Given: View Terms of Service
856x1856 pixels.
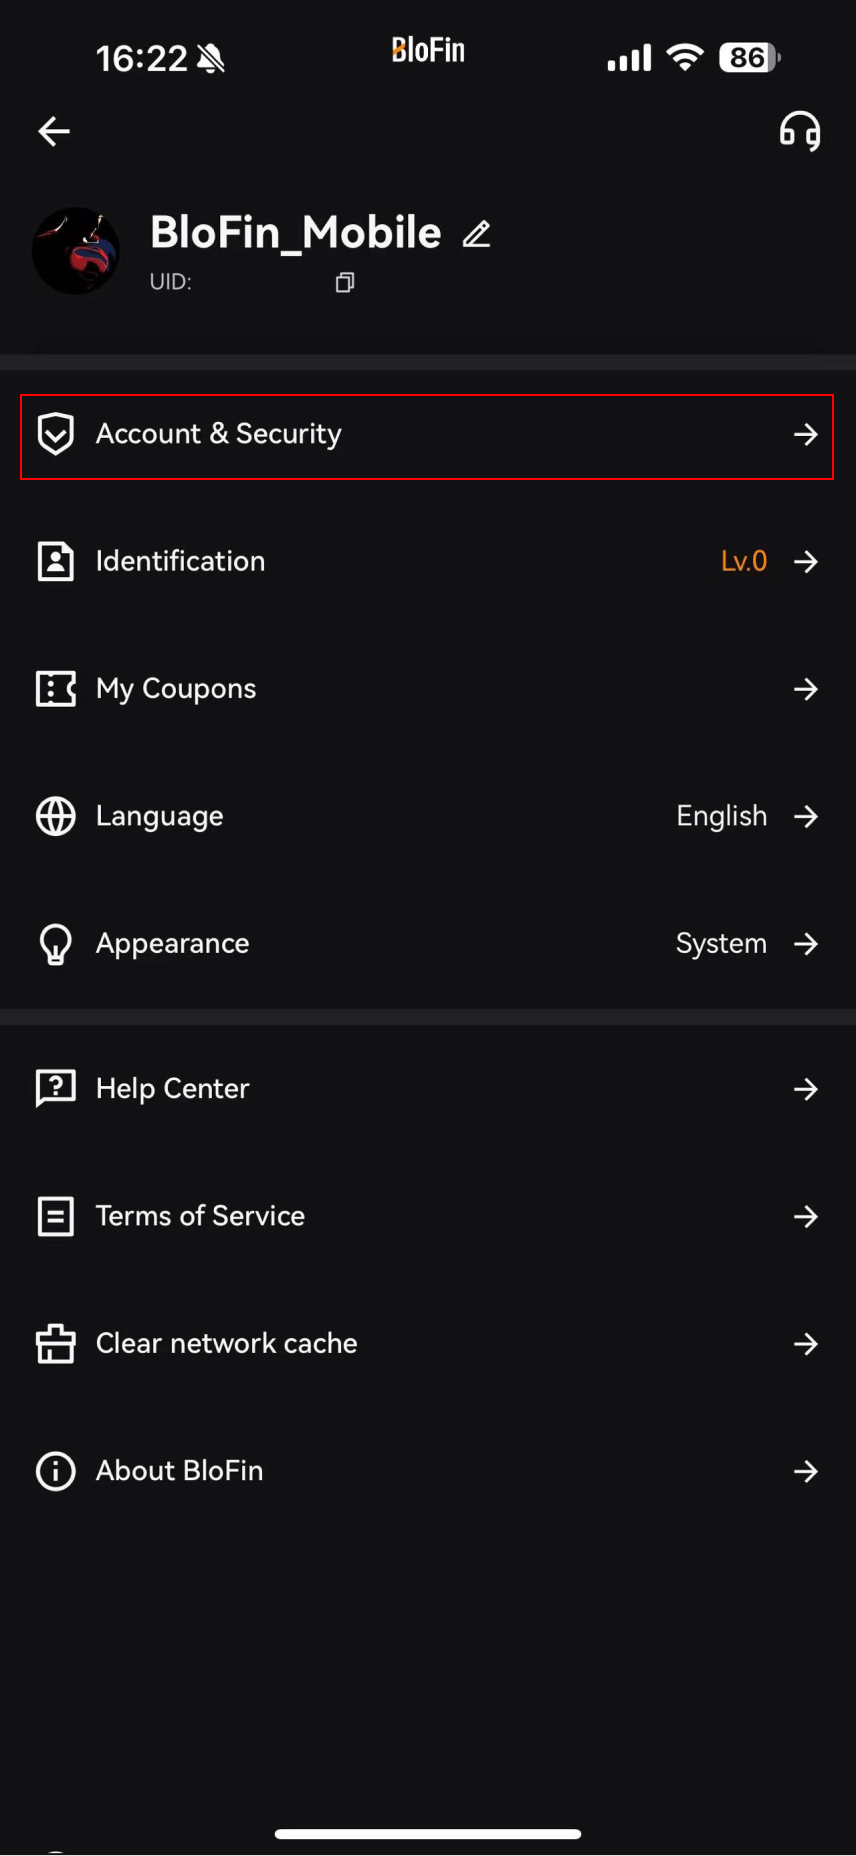Looking at the screenshot, I should coord(427,1216).
